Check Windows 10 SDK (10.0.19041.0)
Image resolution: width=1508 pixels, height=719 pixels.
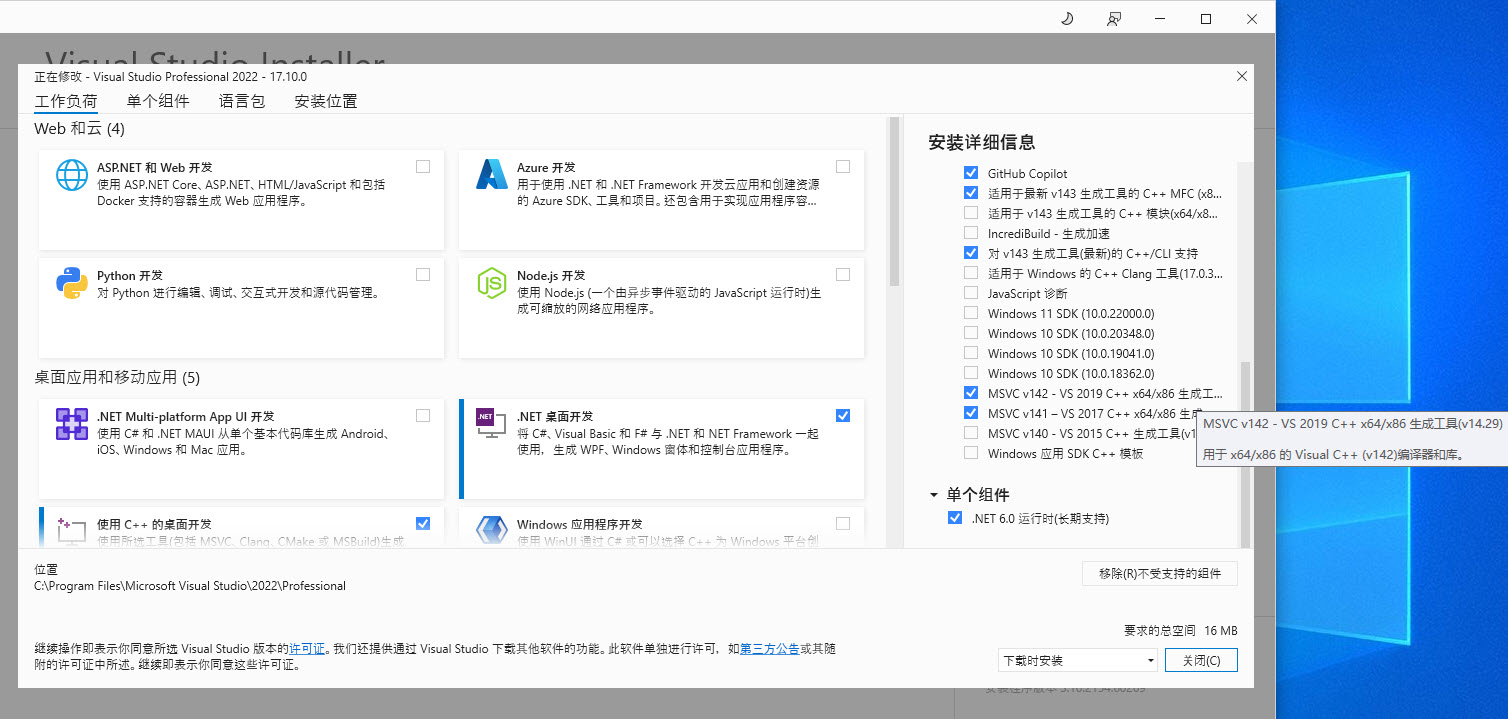pyautogui.click(x=971, y=353)
